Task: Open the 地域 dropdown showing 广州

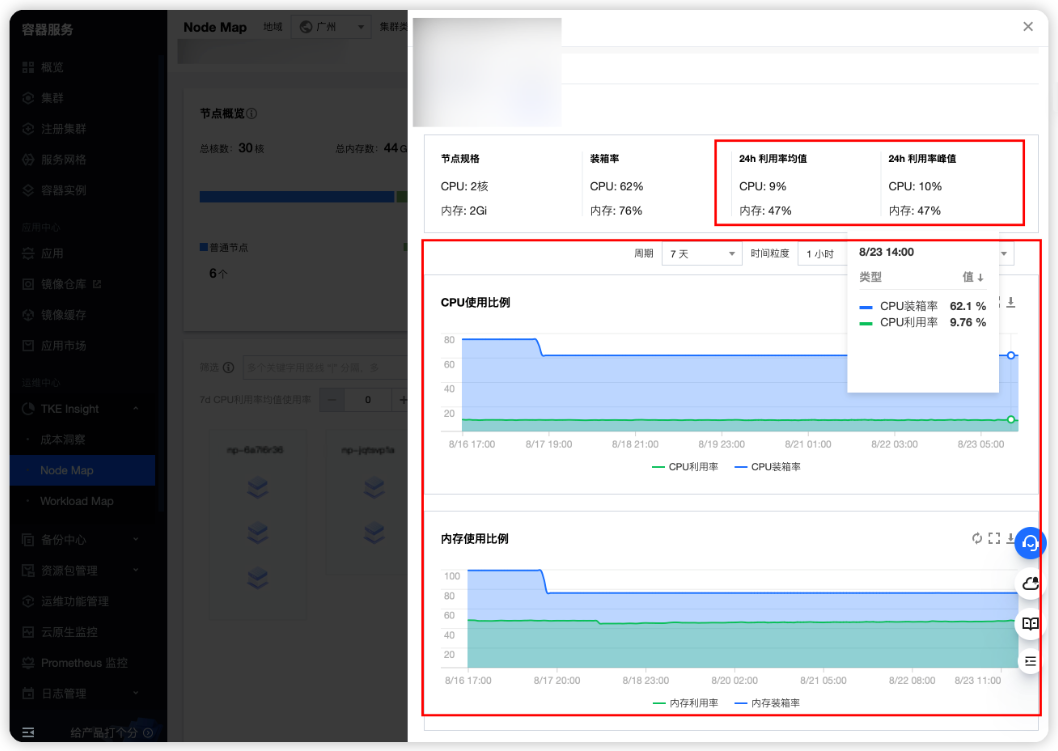Action: coord(331,27)
